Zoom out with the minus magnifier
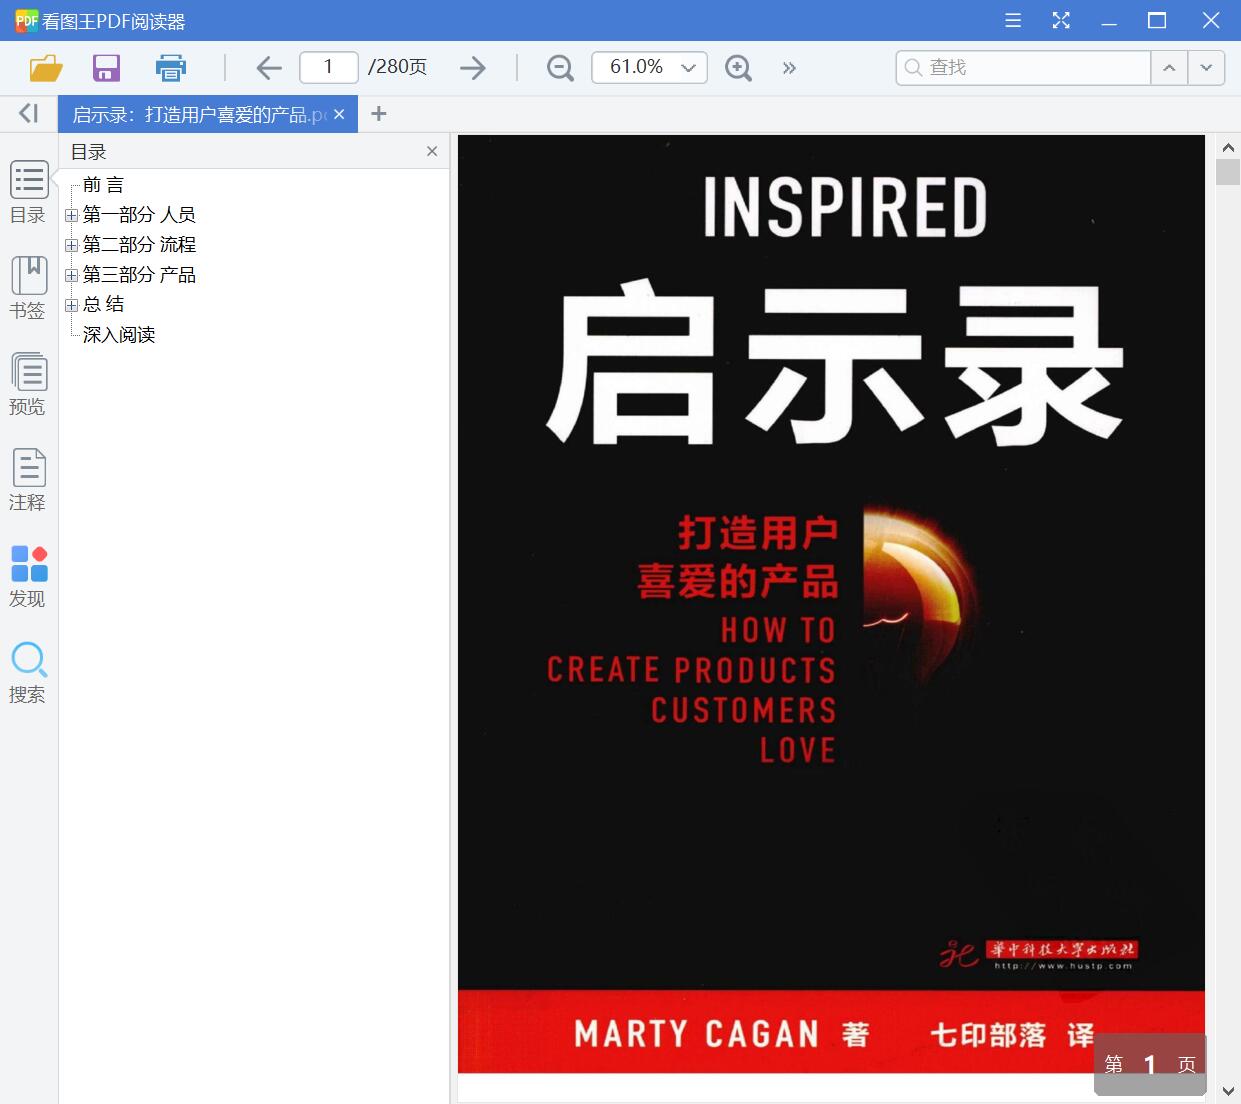 coord(560,68)
